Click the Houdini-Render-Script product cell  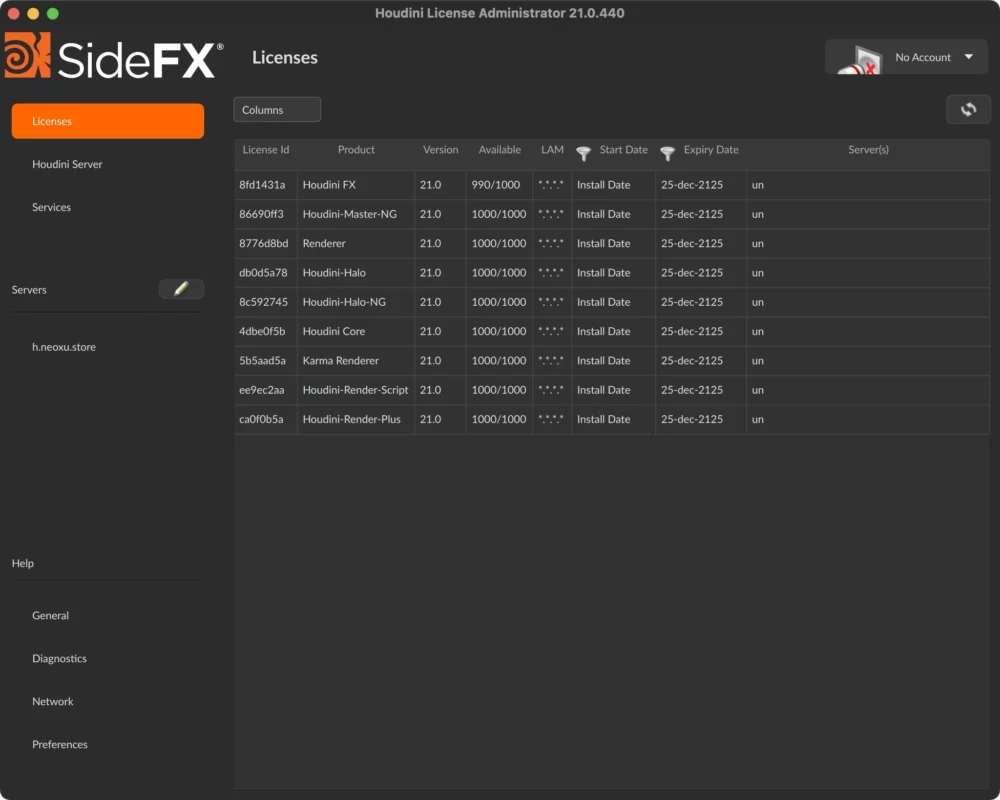(355, 390)
